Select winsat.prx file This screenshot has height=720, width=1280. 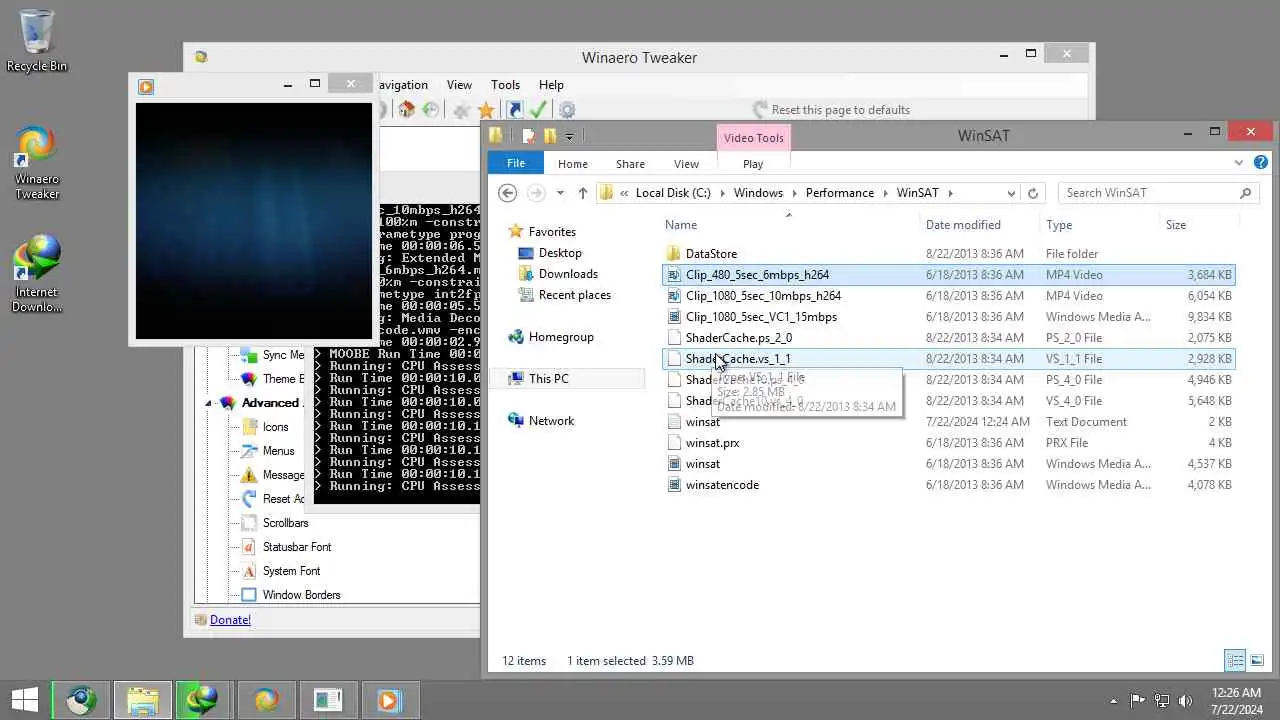pos(713,443)
